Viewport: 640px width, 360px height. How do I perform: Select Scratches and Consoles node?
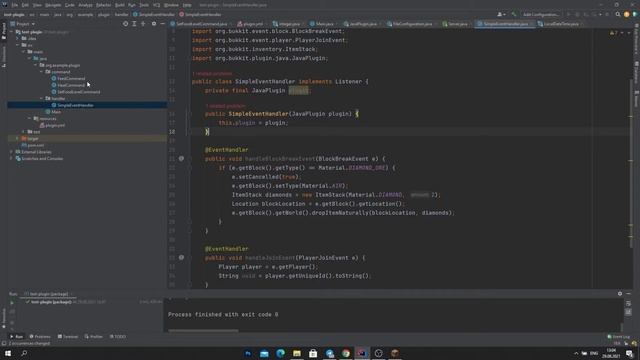point(39,158)
